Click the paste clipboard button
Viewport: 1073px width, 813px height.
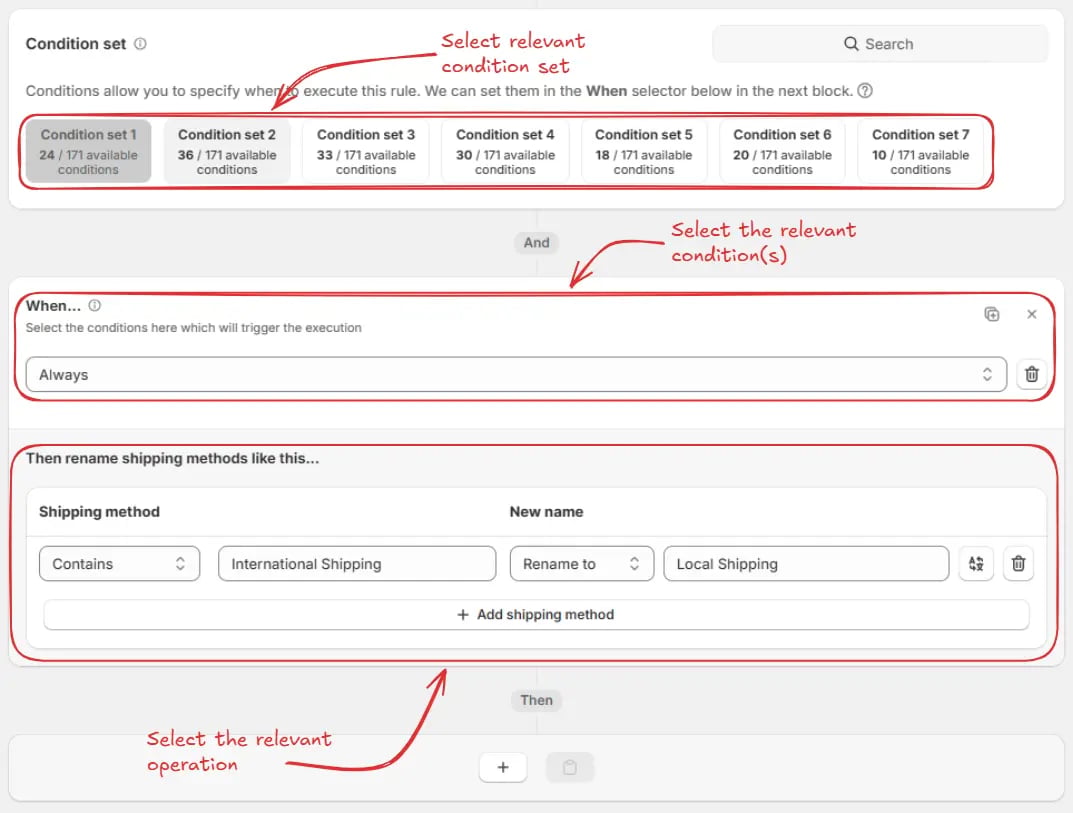(569, 767)
